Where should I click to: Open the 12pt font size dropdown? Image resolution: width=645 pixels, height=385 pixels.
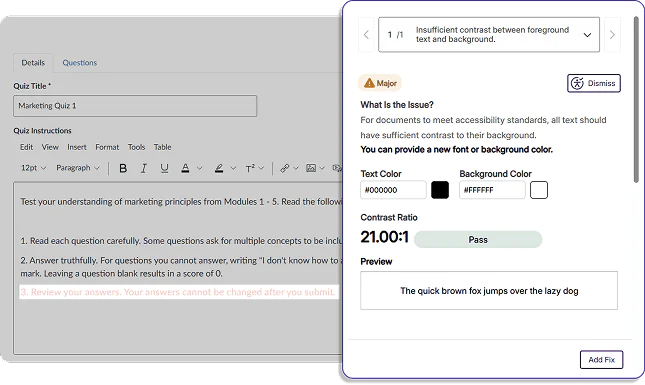[x=33, y=168]
